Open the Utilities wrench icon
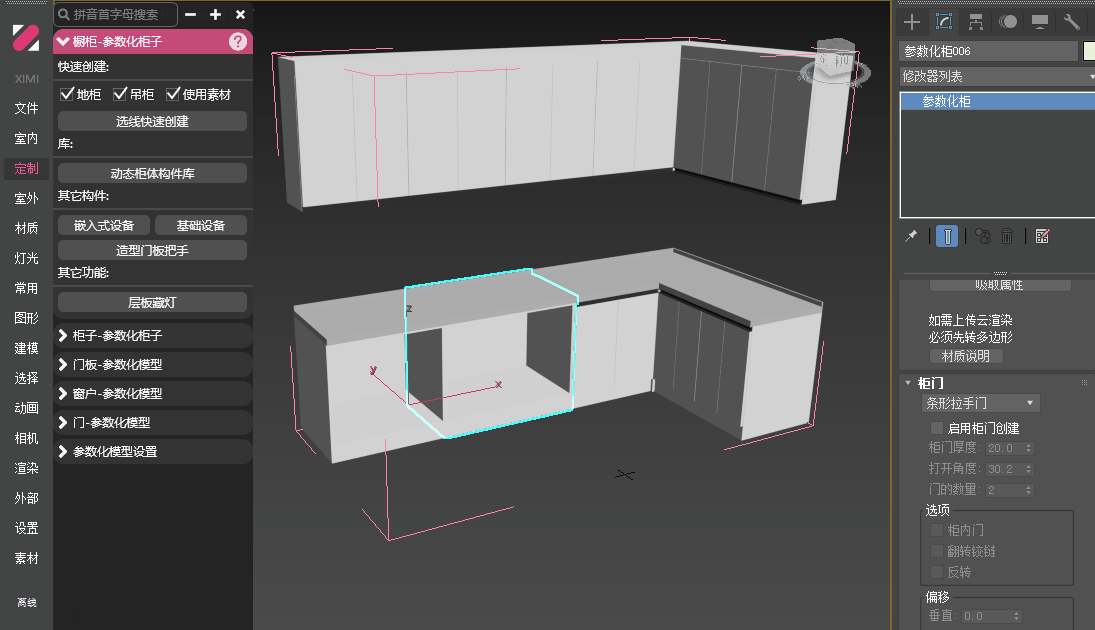The width and height of the screenshot is (1095, 630). tap(1071, 22)
